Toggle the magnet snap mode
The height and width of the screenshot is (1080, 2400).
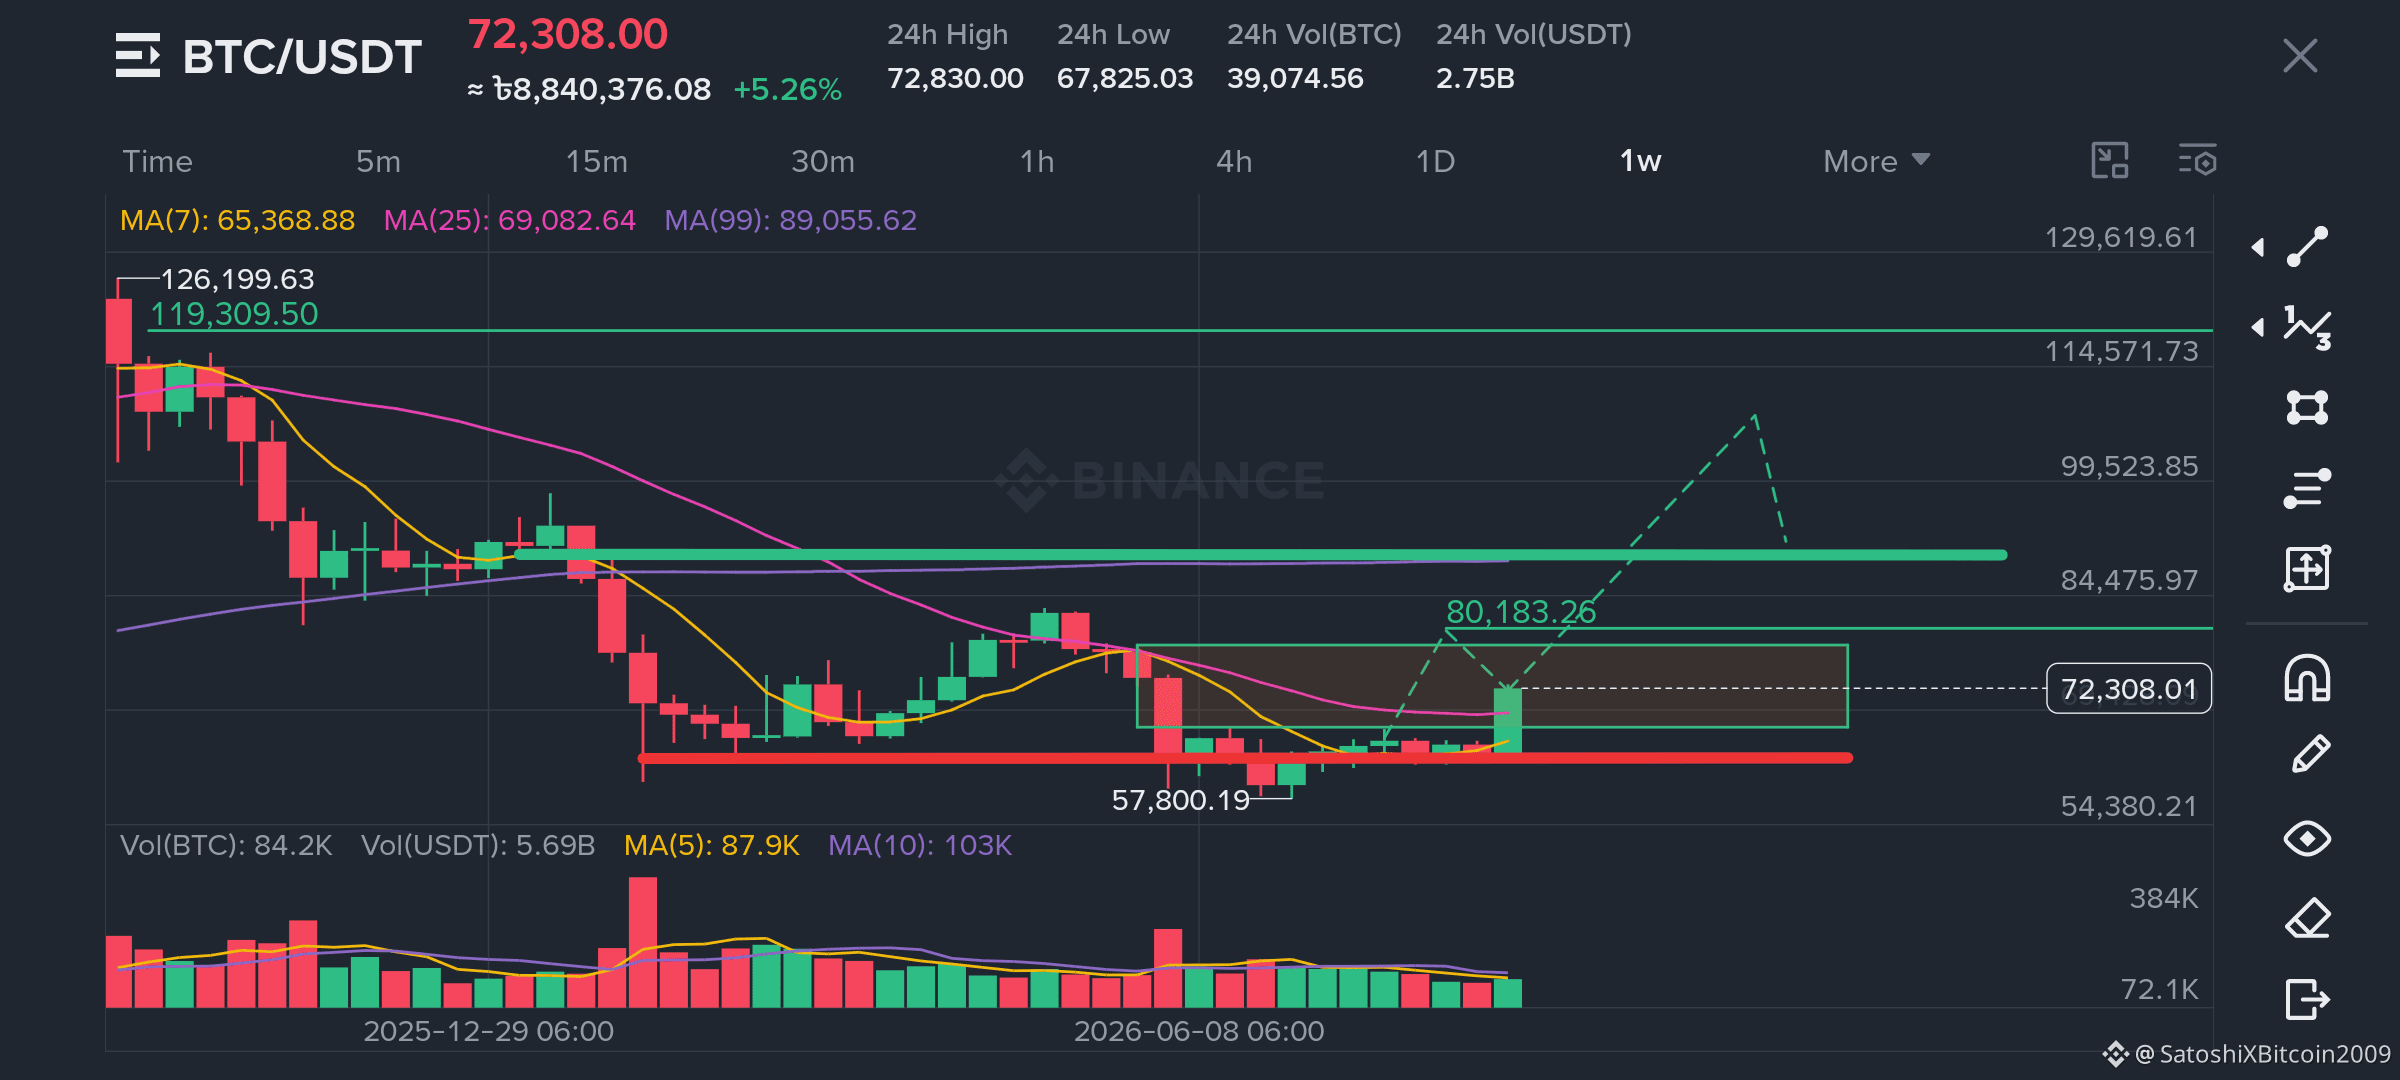(x=2307, y=678)
